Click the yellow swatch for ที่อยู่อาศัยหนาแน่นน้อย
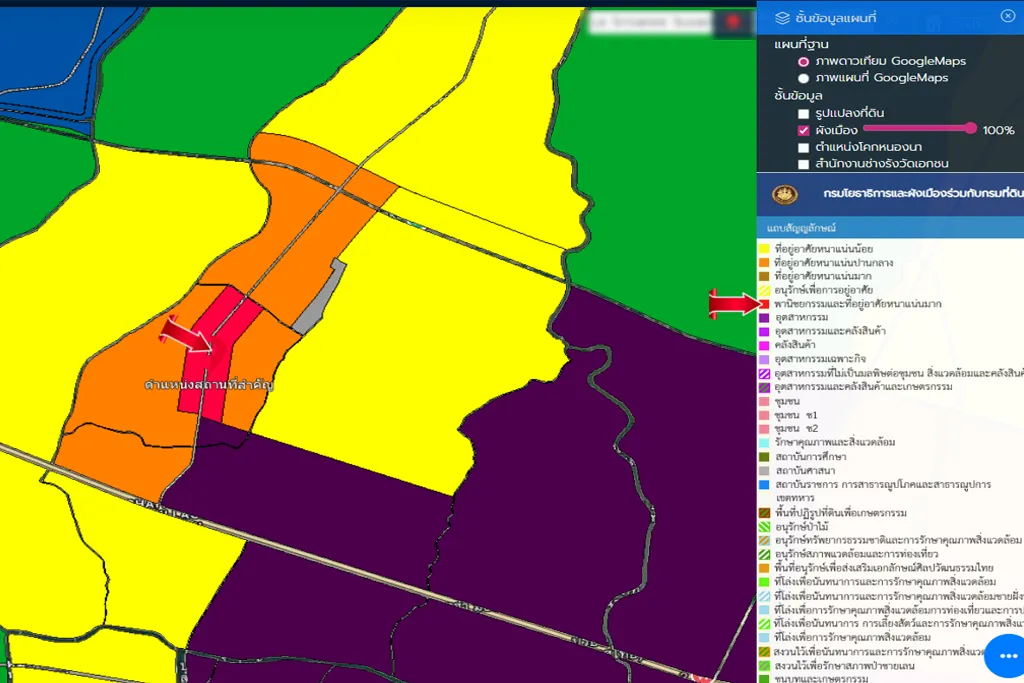Image resolution: width=1024 pixels, height=683 pixels. click(x=763, y=249)
